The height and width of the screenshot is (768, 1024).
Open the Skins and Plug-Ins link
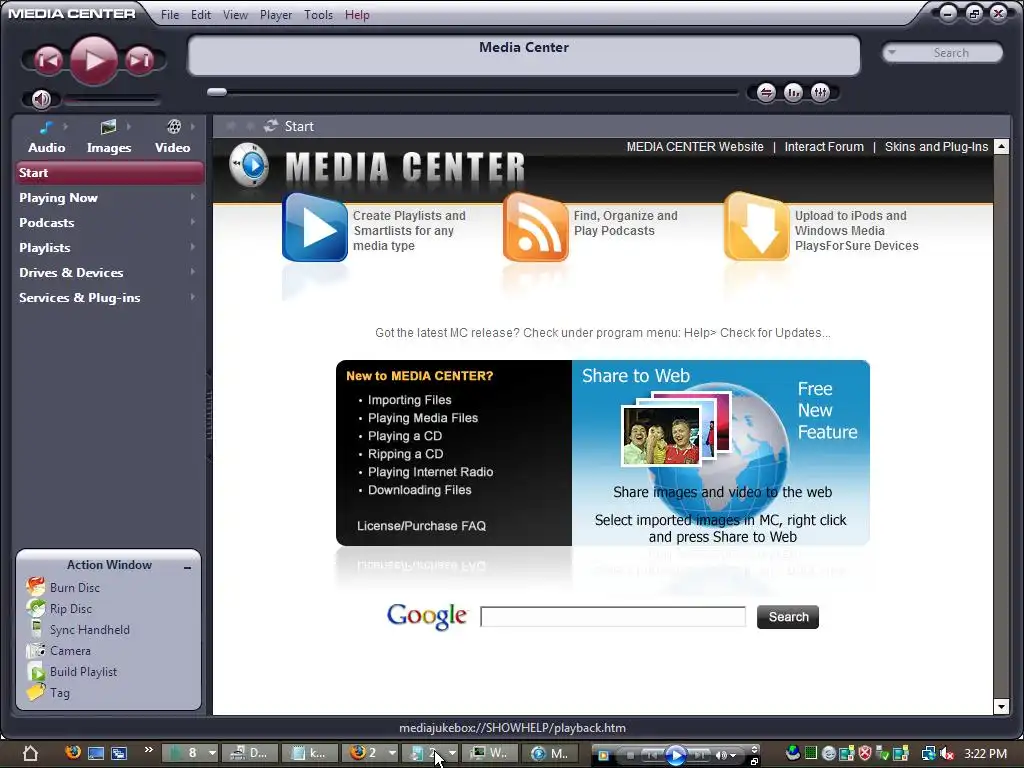tap(936, 147)
